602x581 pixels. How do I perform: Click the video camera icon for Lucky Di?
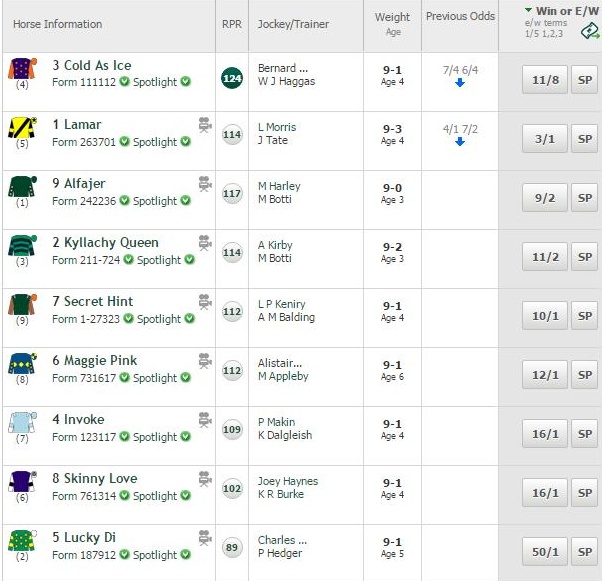205,538
